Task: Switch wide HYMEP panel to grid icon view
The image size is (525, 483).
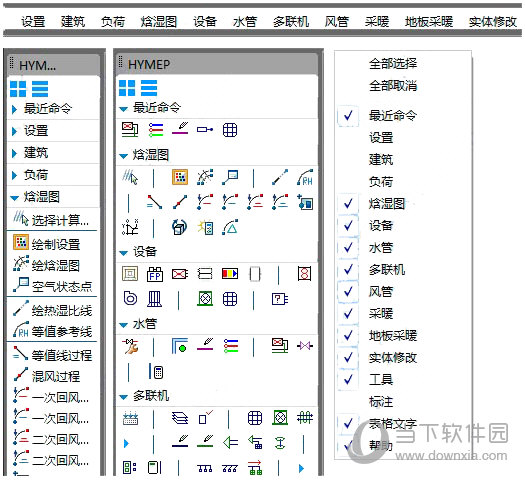Action: pyautogui.click(x=127, y=88)
